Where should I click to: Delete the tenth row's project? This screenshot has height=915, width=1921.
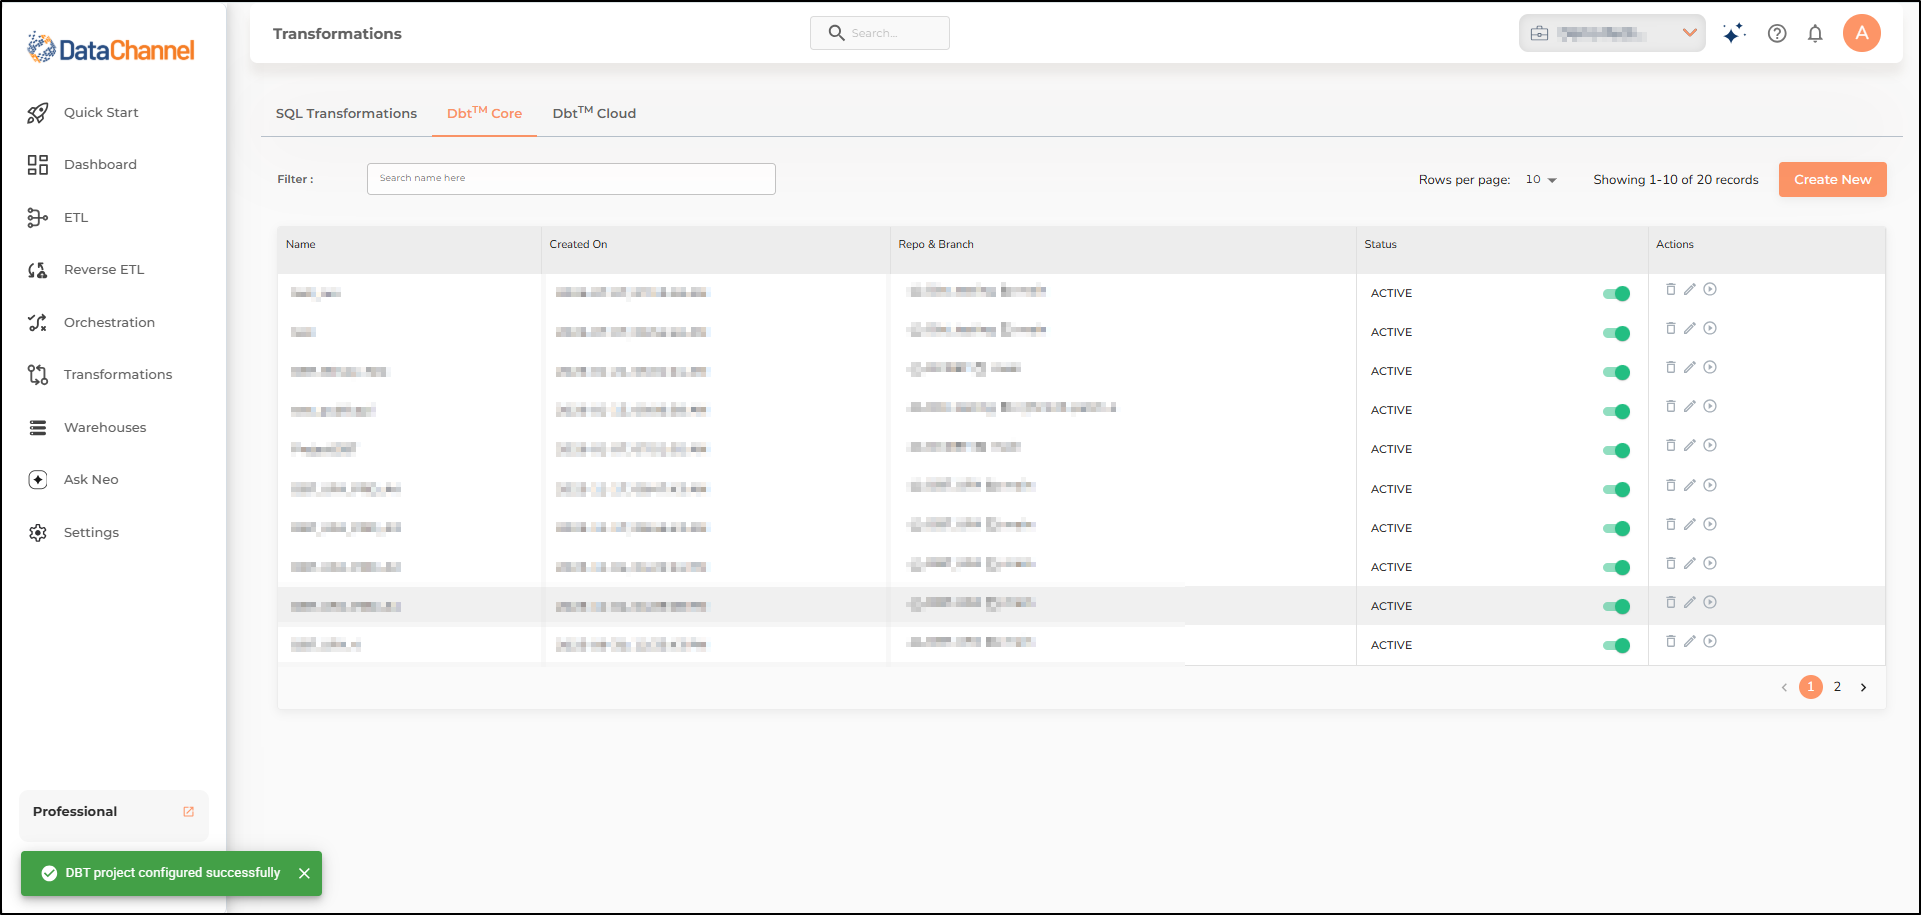tap(1670, 641)
